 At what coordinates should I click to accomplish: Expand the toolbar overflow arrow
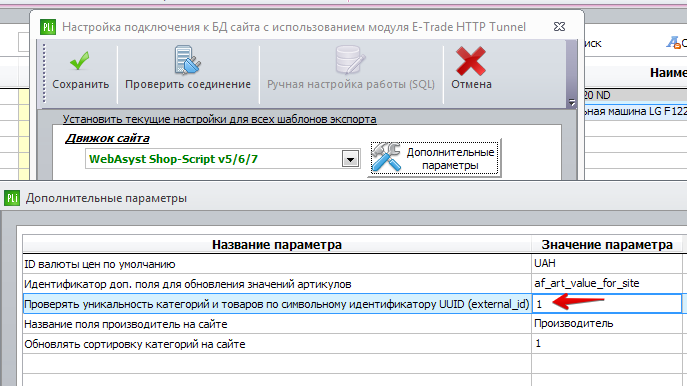click(571, 102)
